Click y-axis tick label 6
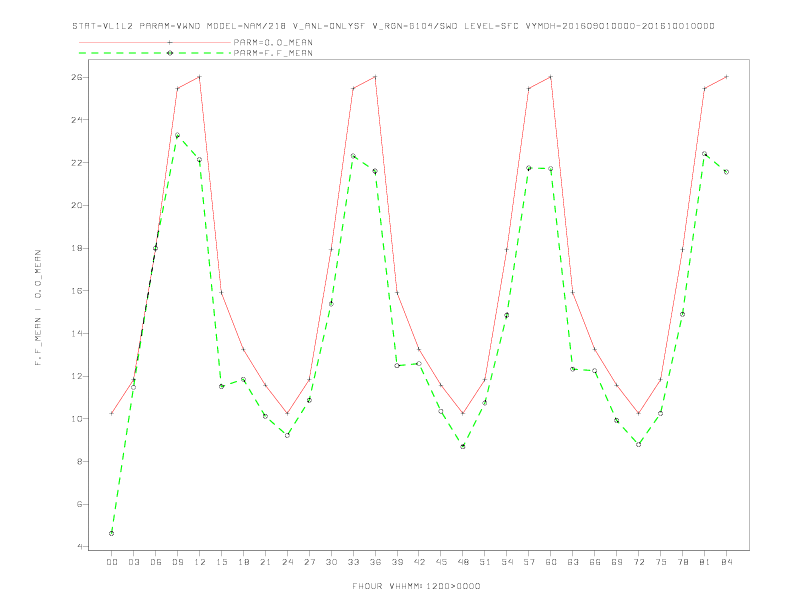792x612 pixels. (79, 504)
